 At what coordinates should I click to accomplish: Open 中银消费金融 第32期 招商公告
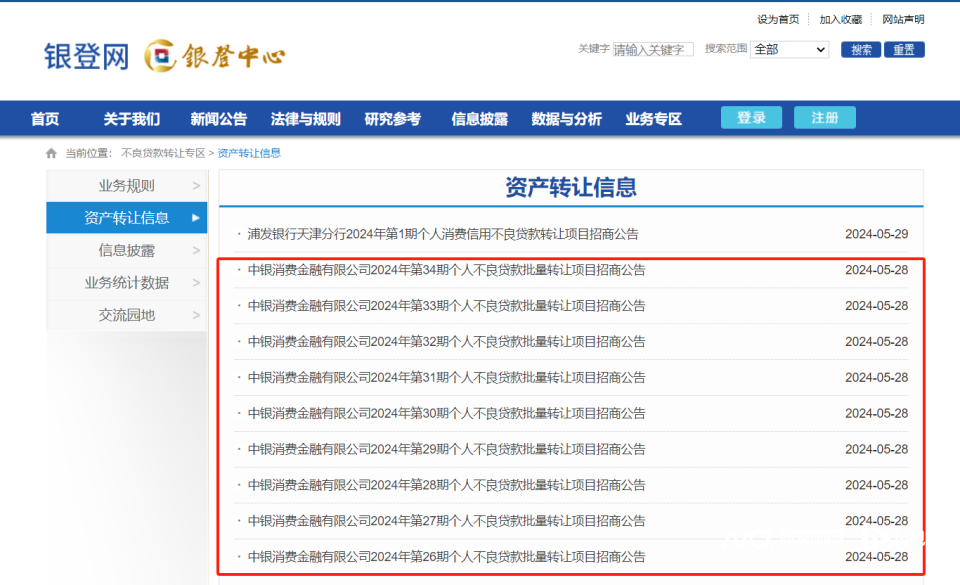coord(446,341)
